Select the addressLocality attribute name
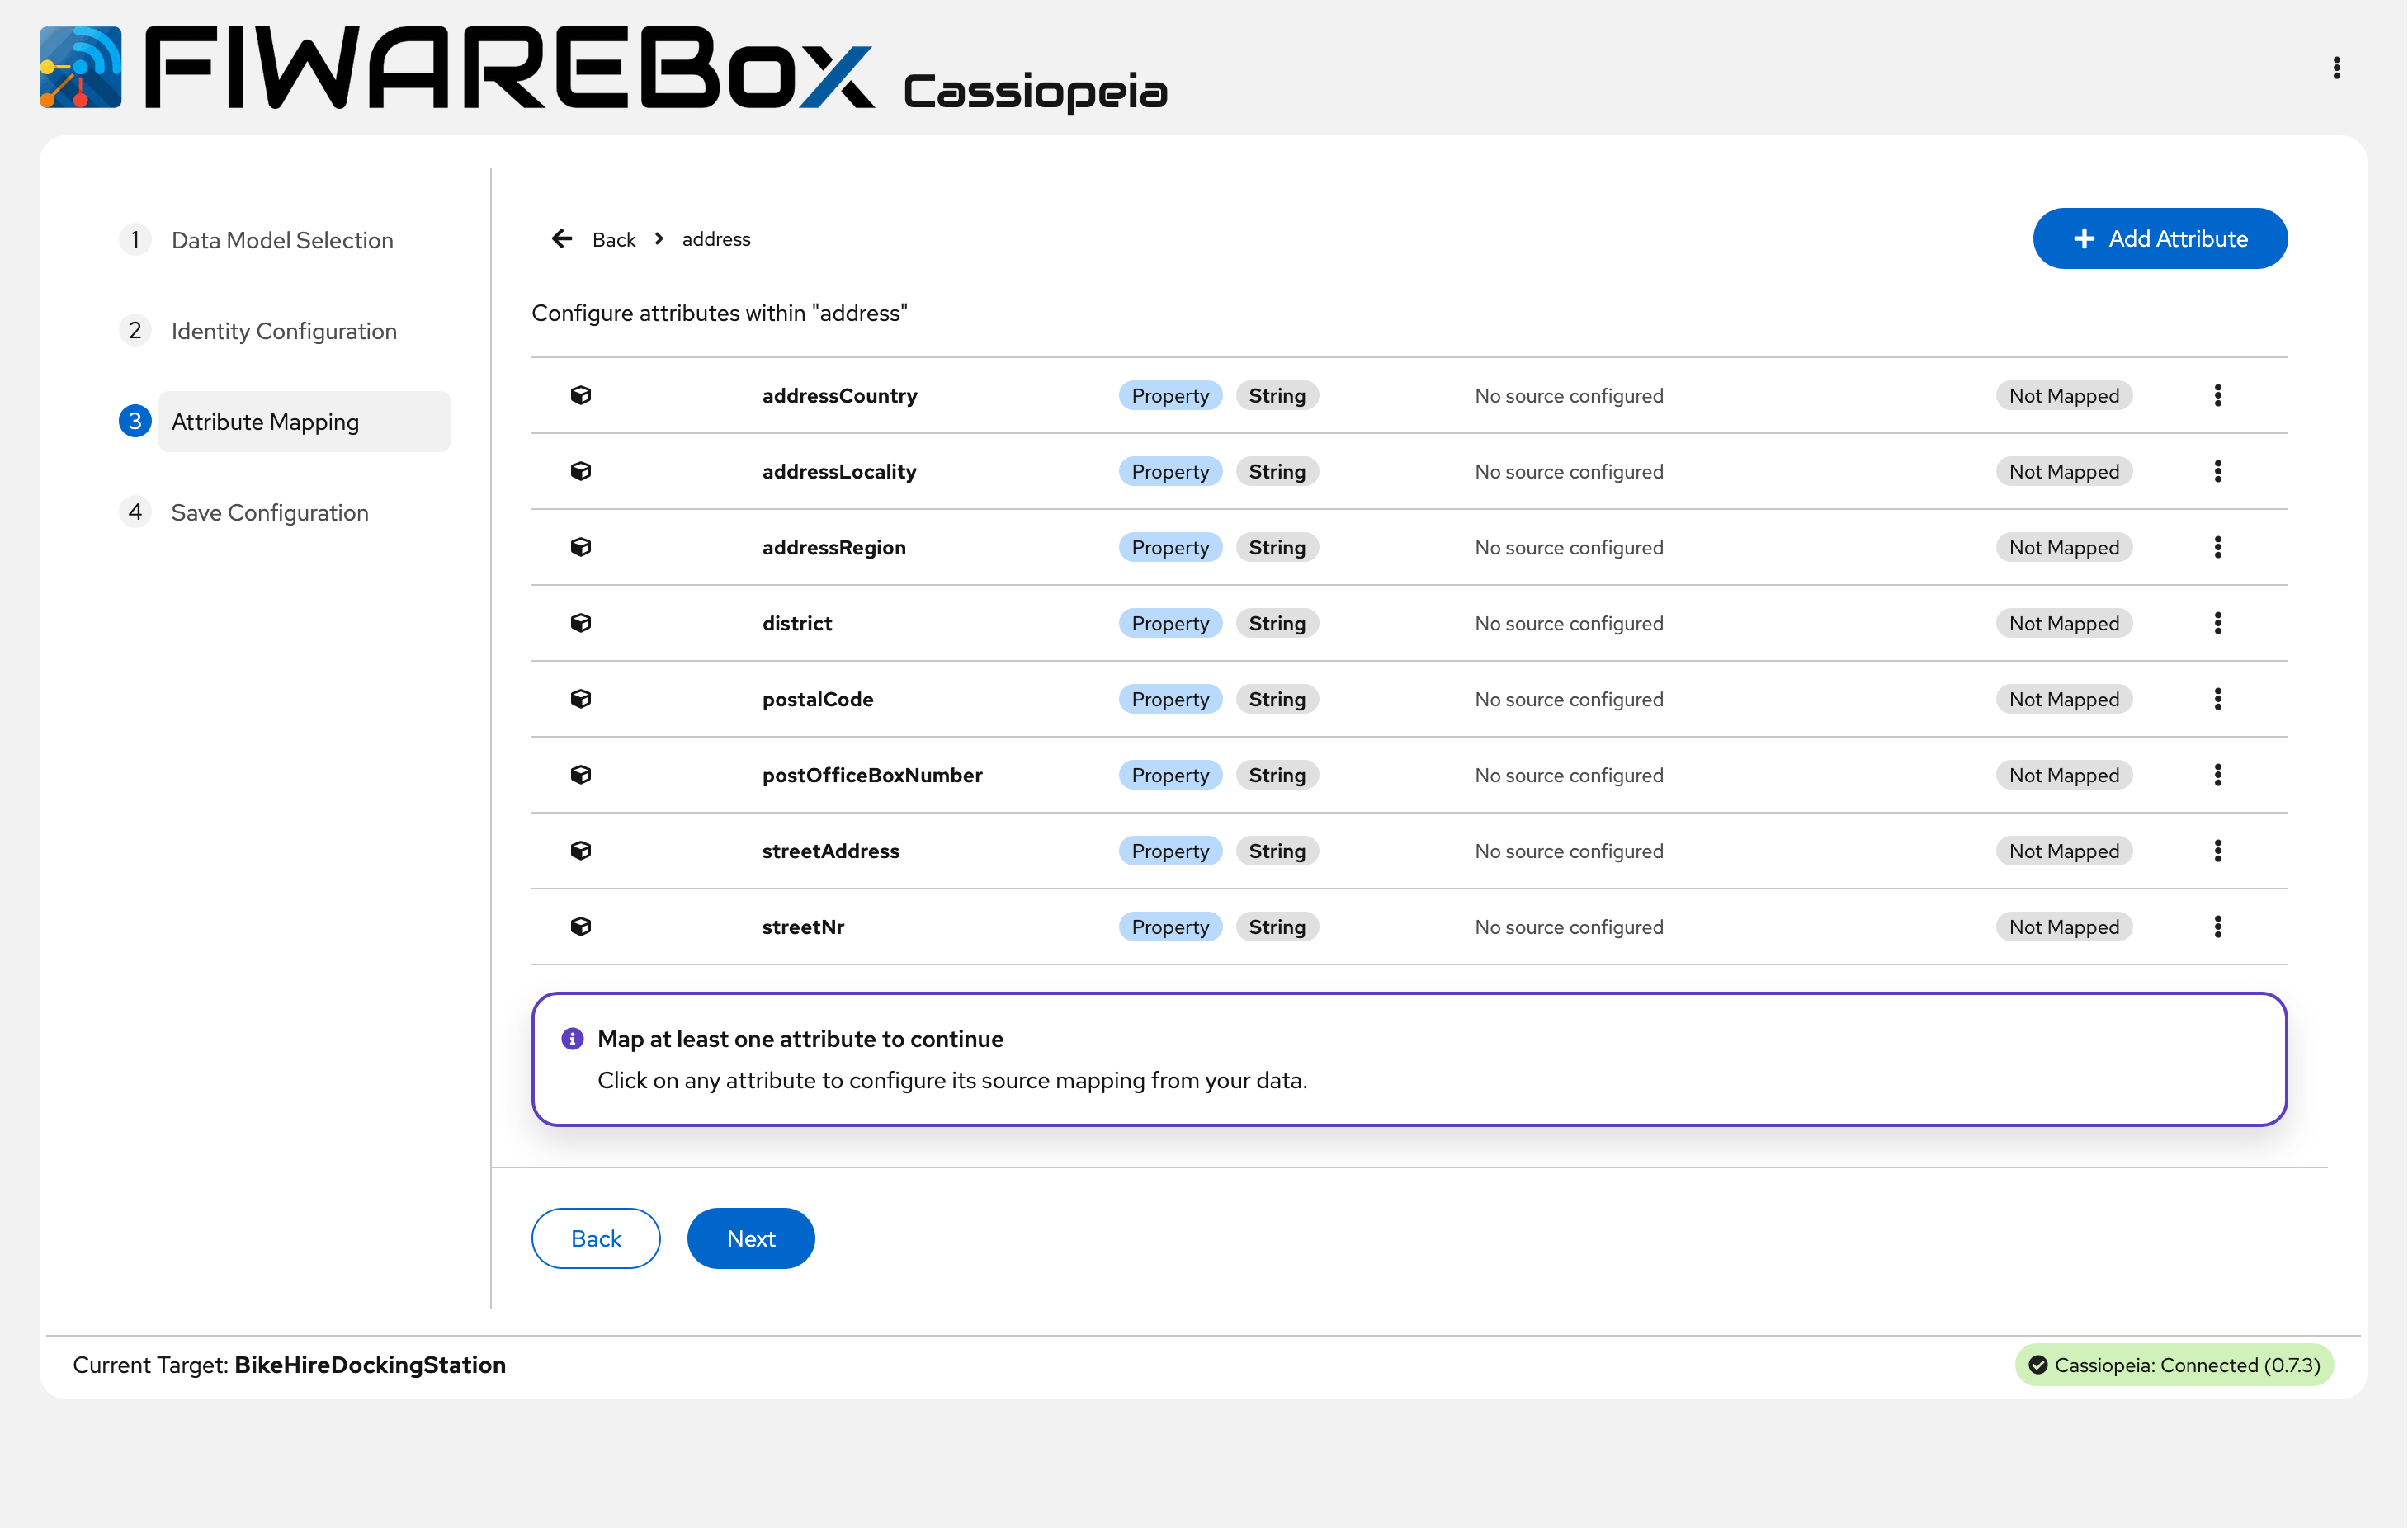Viewport: 2408px width, 1528px height. tap(839, 471)
